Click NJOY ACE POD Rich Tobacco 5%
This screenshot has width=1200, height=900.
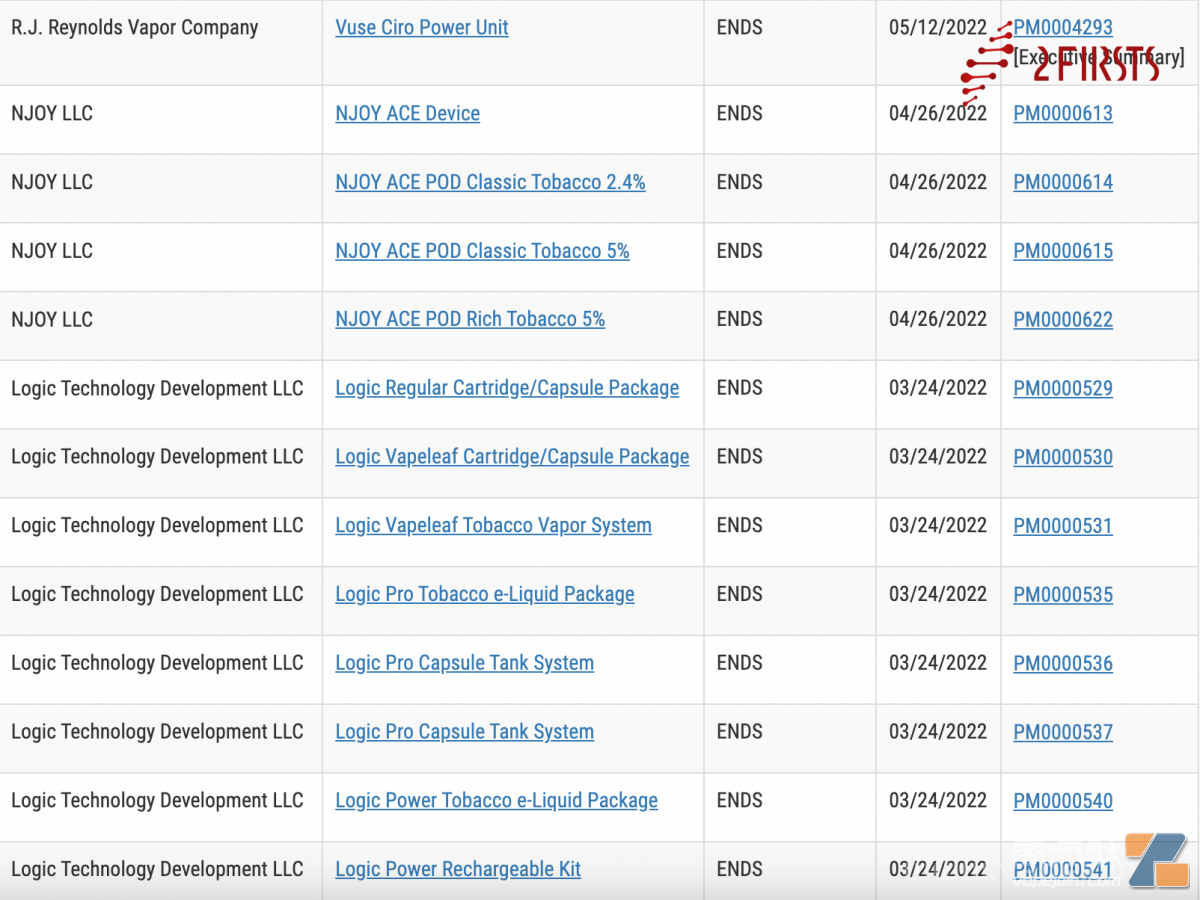(470, 320)
